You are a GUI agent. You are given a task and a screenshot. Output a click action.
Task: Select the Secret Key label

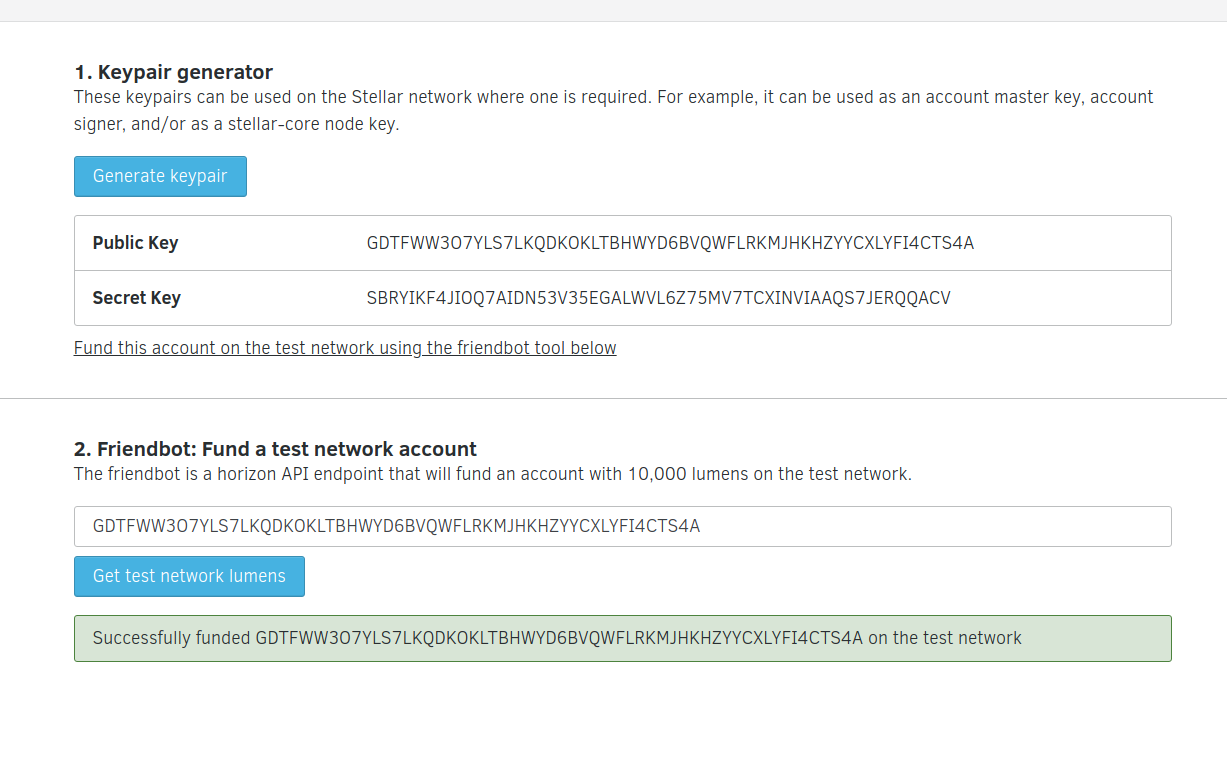[136, 298]
